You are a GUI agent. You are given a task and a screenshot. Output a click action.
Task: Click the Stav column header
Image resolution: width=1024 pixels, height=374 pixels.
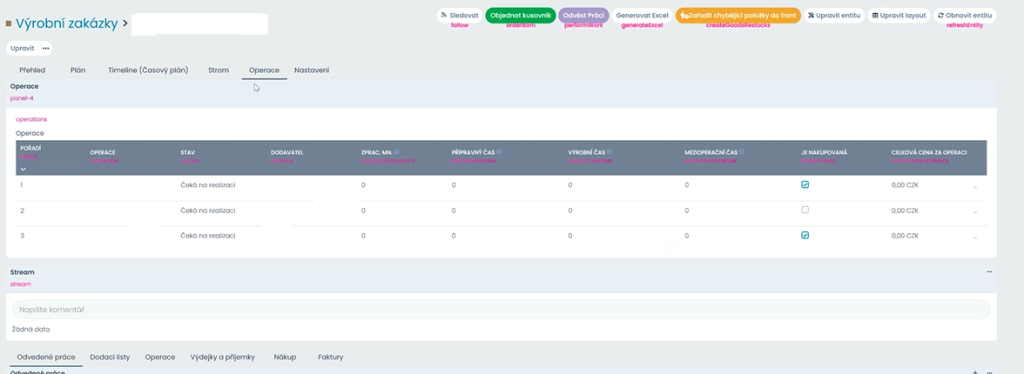click(x=187, y=152)
